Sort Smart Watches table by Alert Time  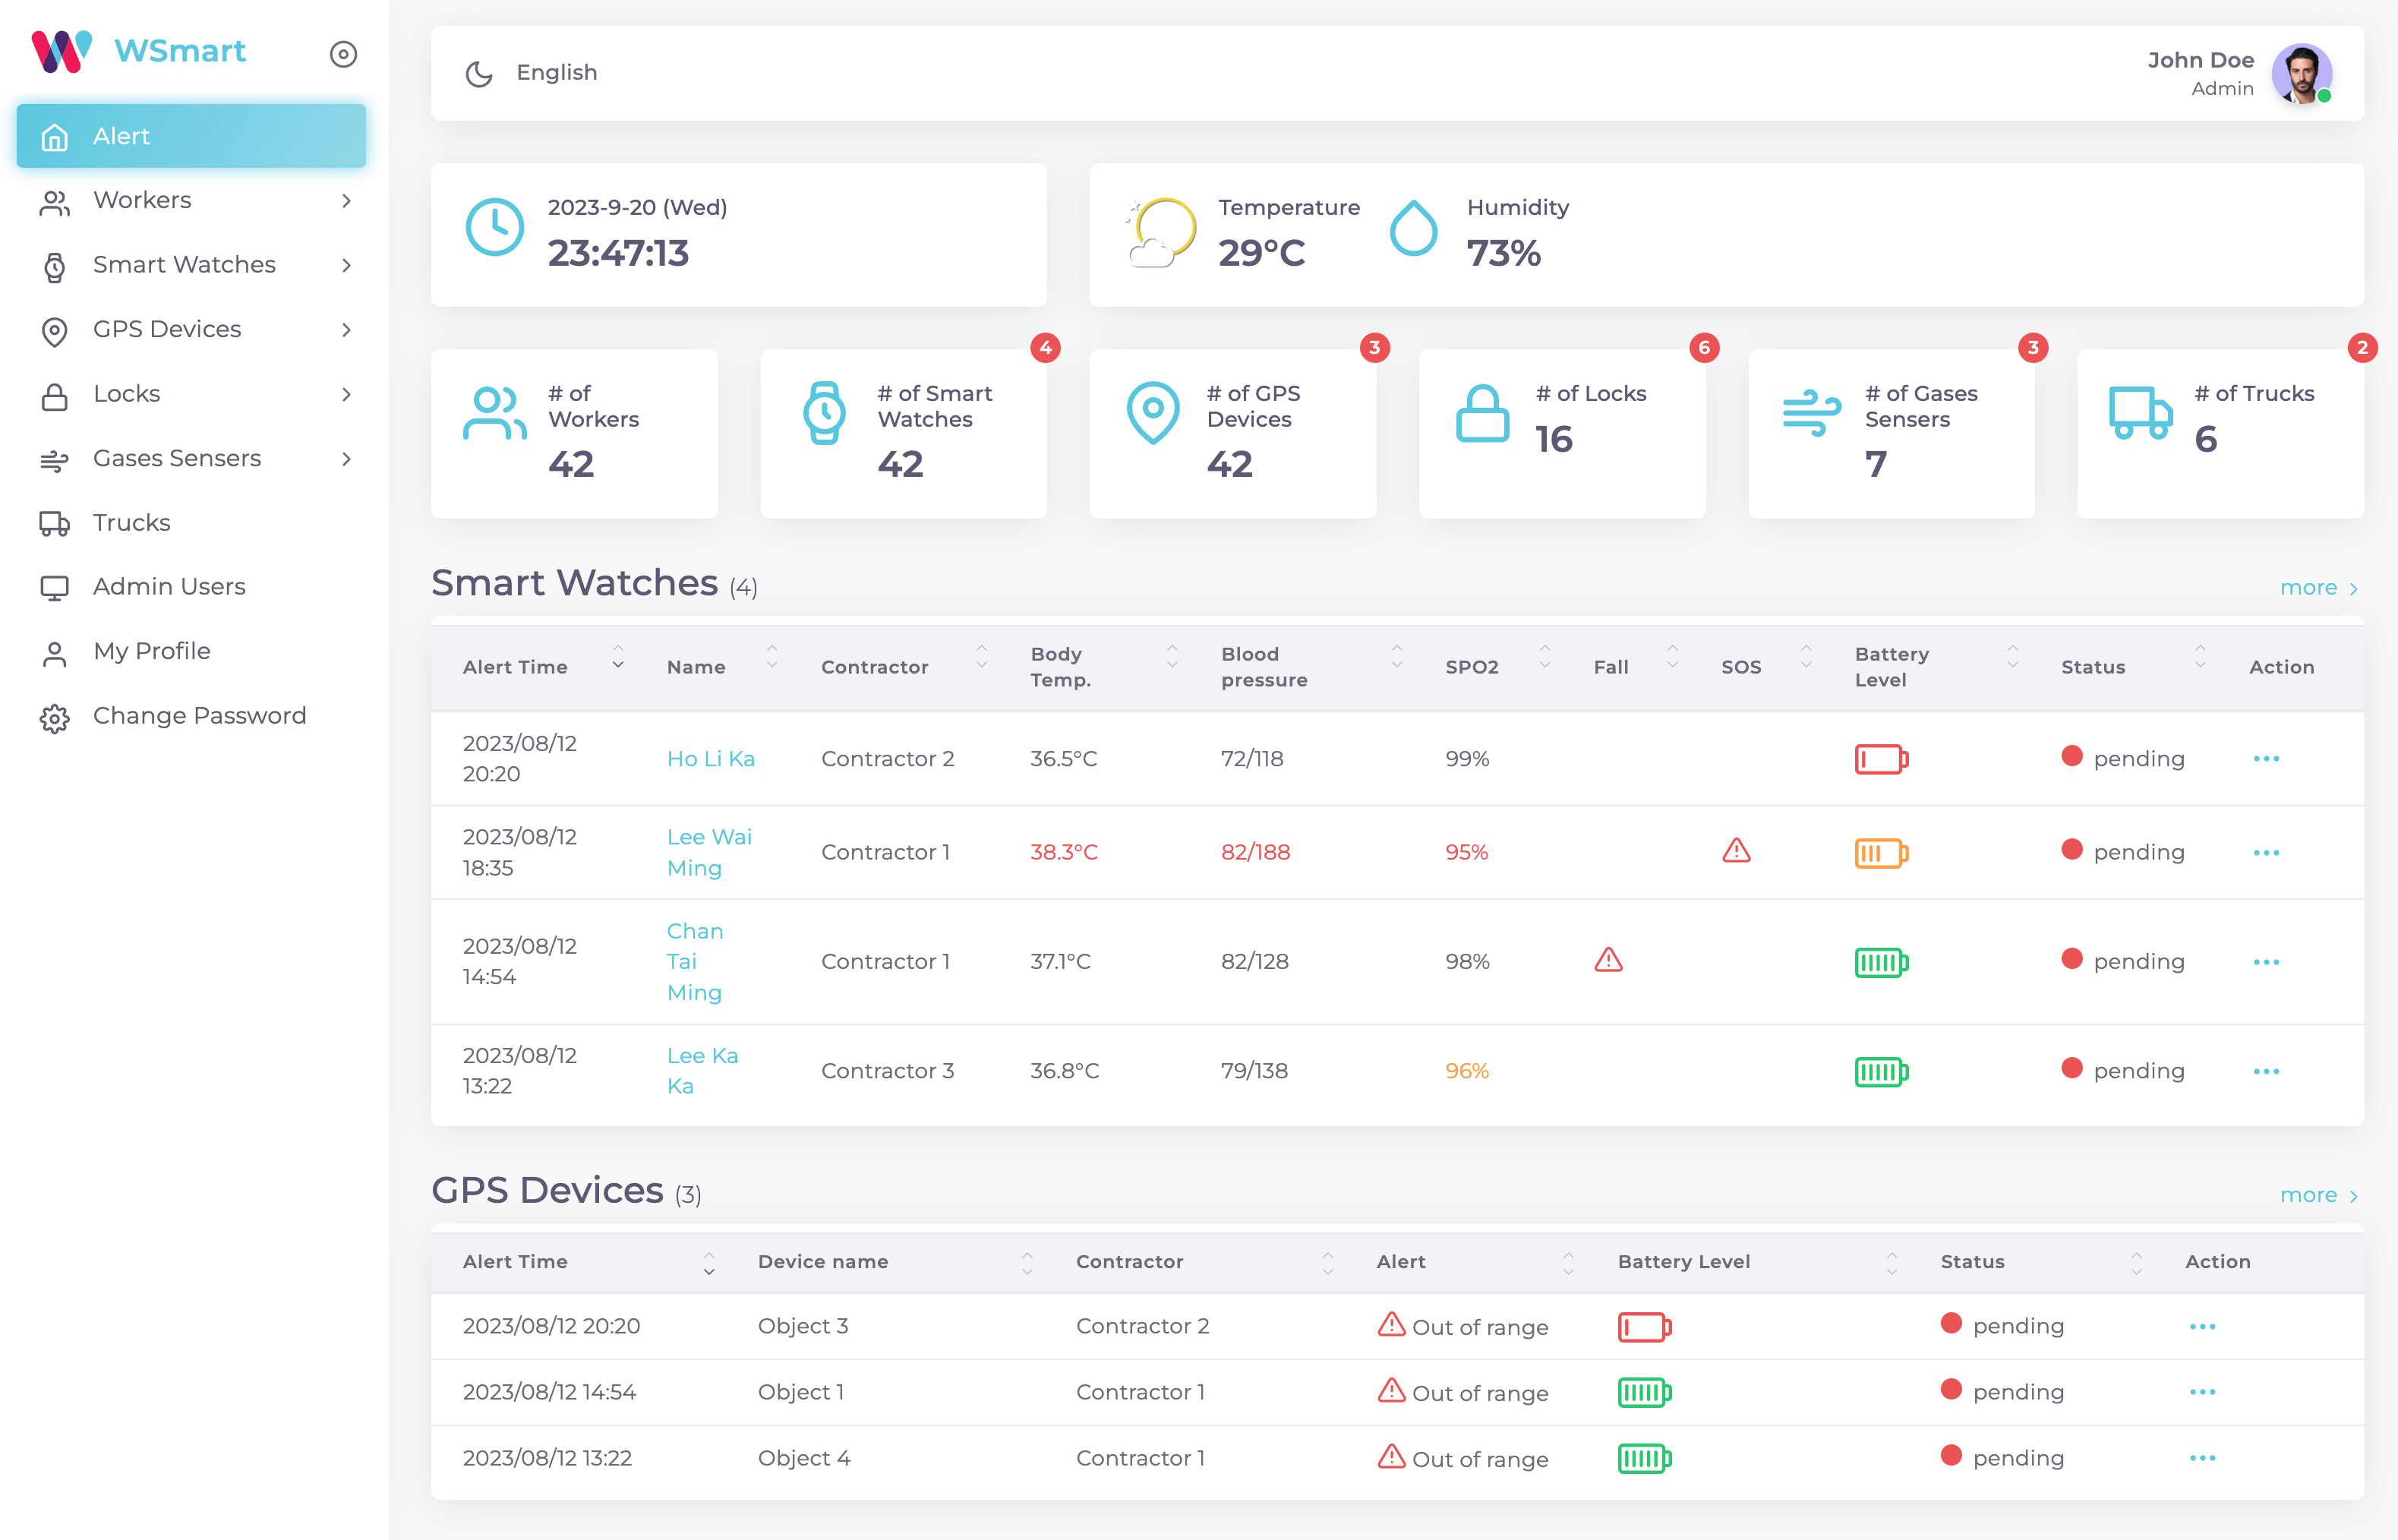point(618,657)
